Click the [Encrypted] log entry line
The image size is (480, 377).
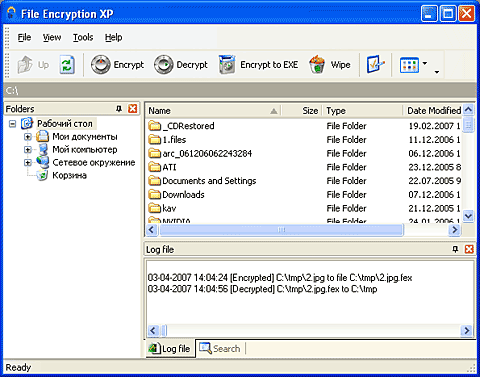coord(280,278)
